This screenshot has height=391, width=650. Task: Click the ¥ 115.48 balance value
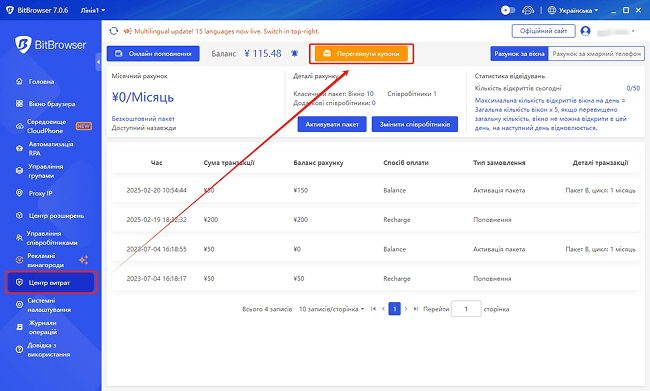coord(263,53)
